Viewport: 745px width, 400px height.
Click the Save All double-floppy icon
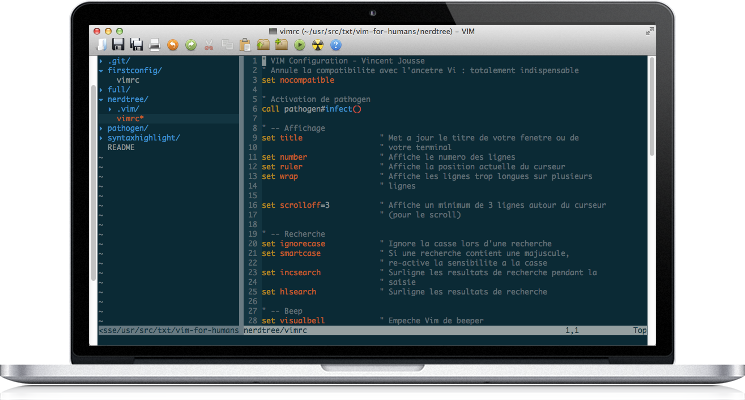tap(136, 45)
